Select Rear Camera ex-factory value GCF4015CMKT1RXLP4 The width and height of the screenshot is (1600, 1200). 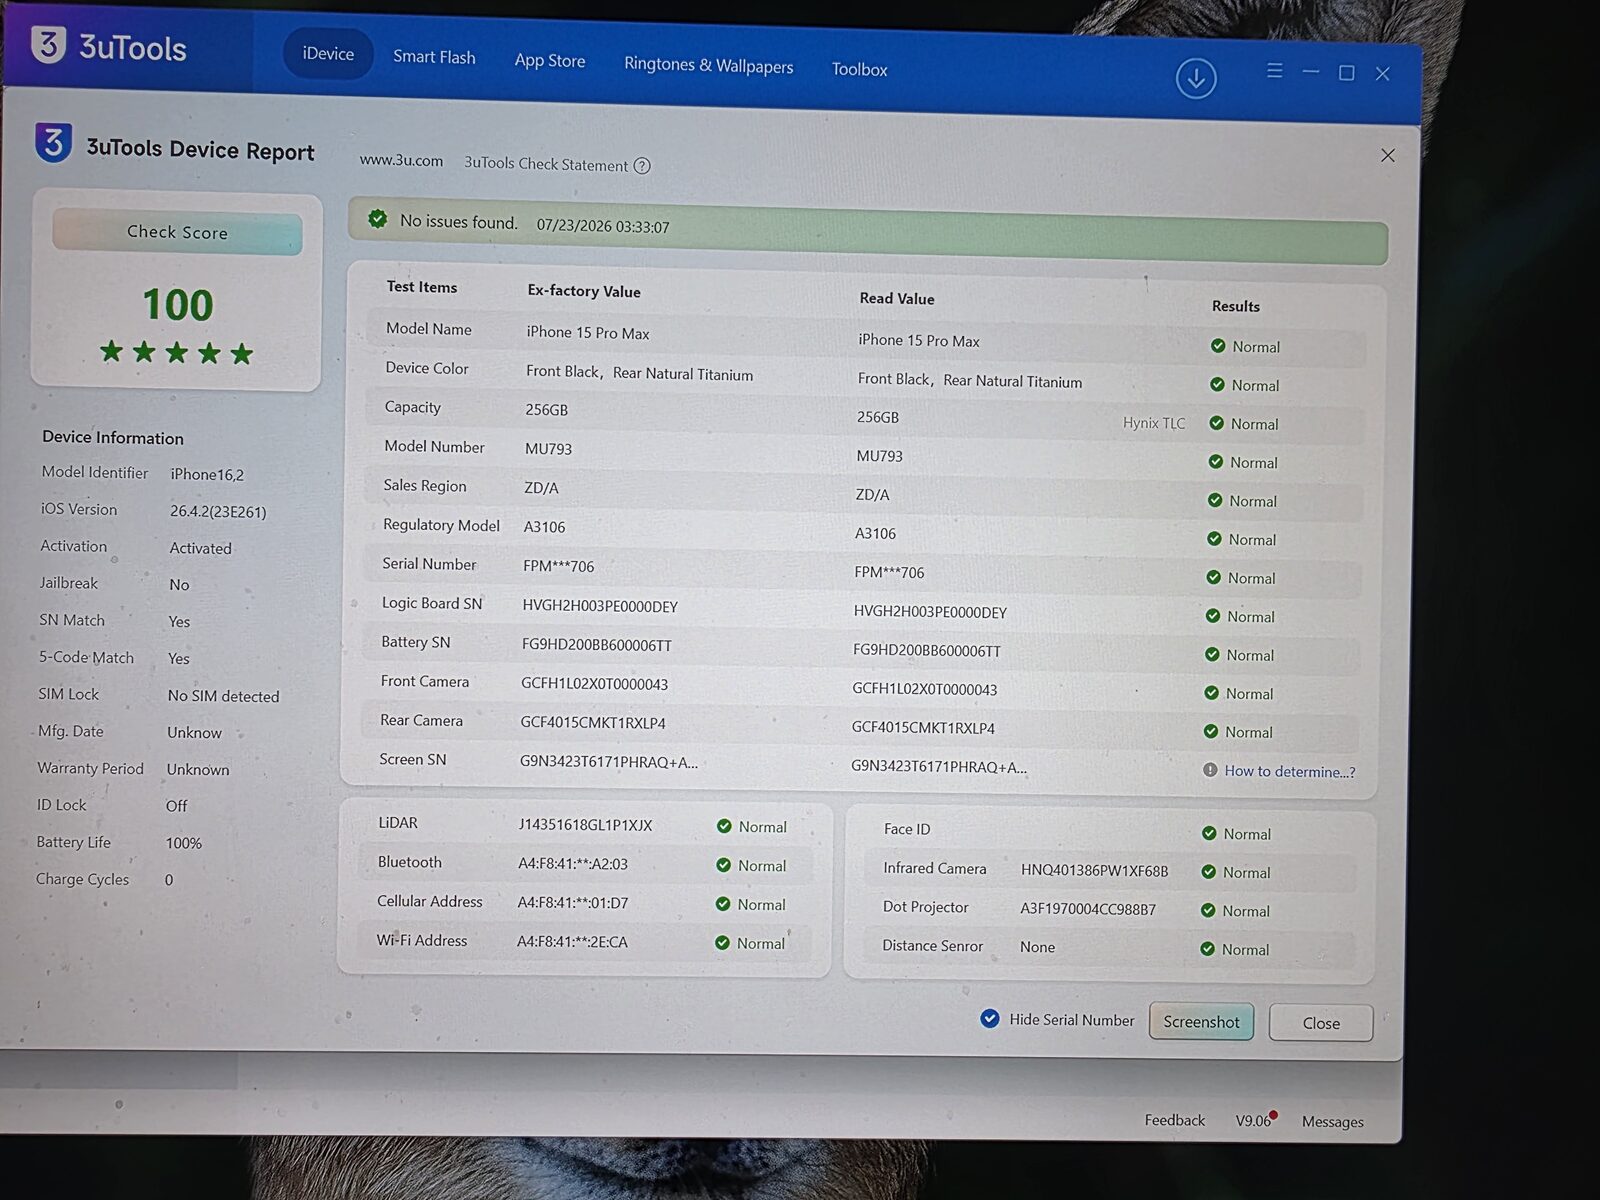coord(593,722)
